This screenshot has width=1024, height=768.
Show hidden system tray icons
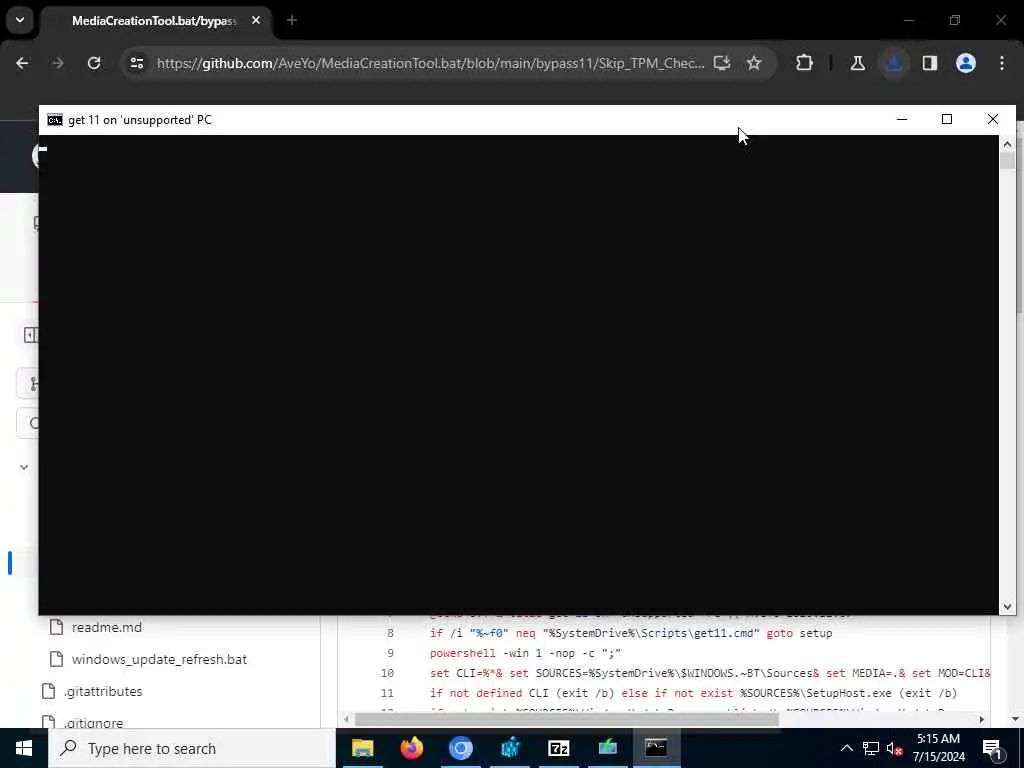point(846,748)
